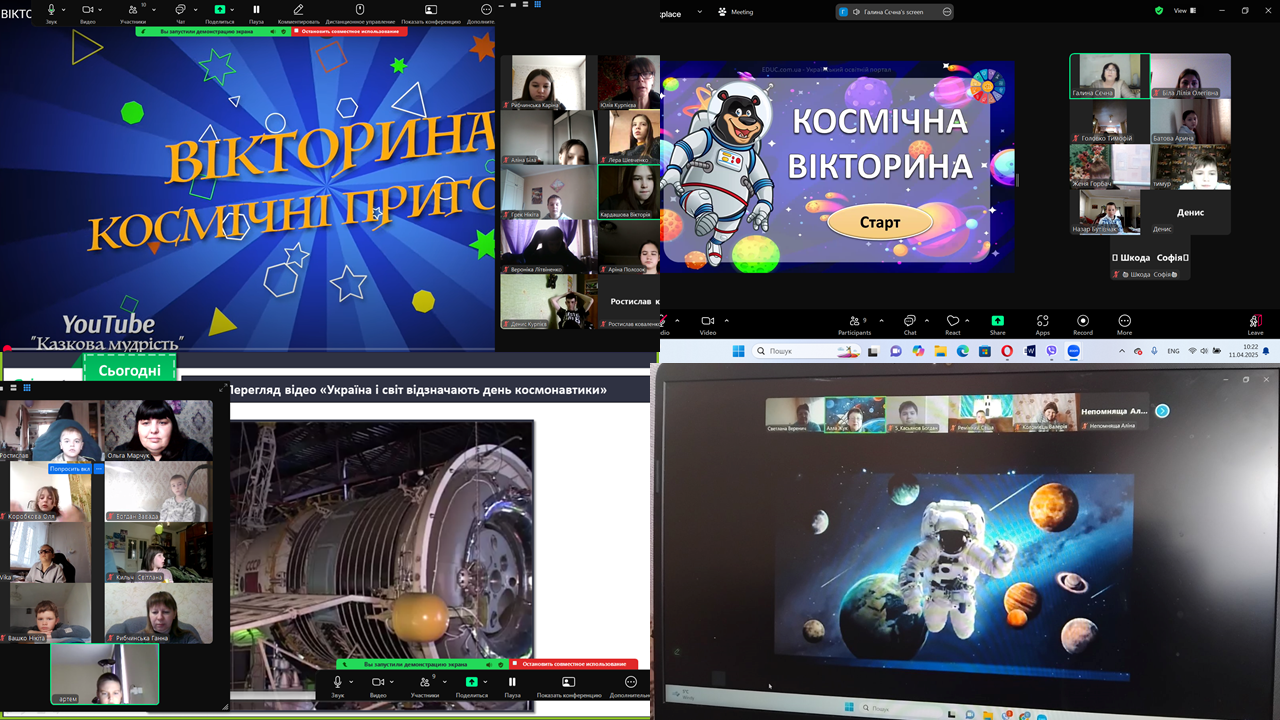1280x720 pixels.
Task: Show hidden tray icons chevron
Action: (x=1123, y=351)
